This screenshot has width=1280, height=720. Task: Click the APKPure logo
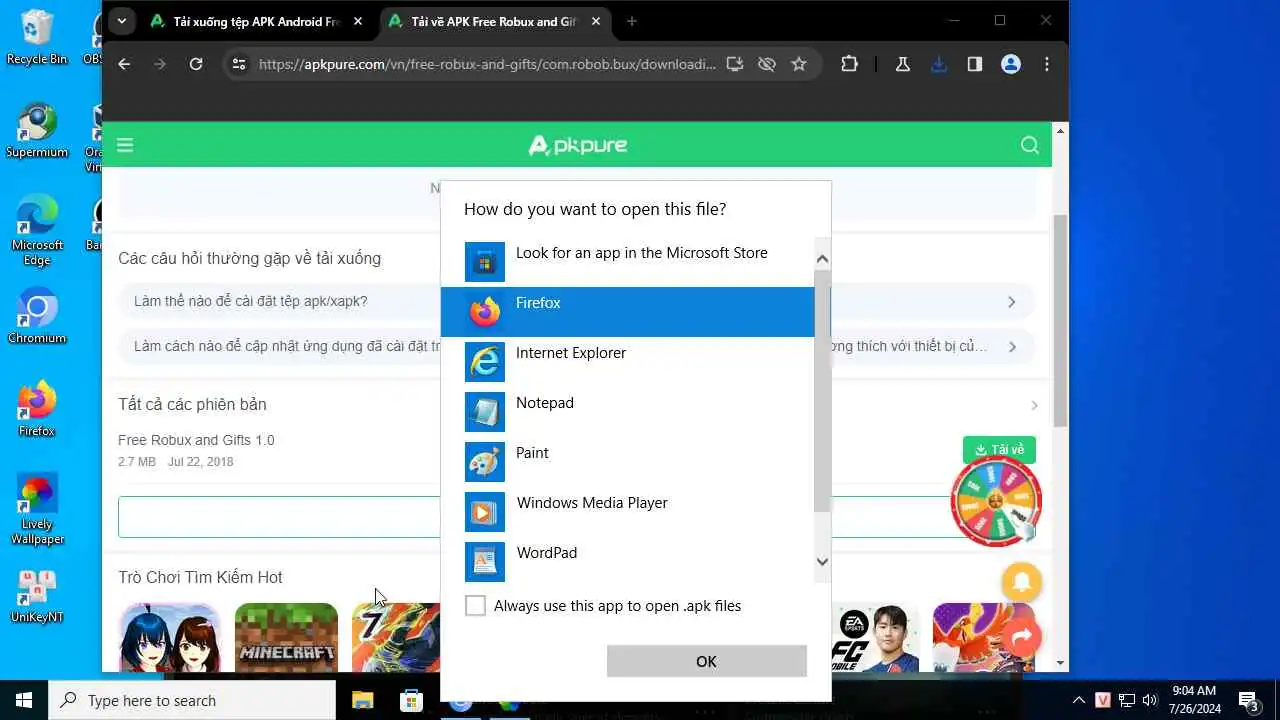coord(578,145)
